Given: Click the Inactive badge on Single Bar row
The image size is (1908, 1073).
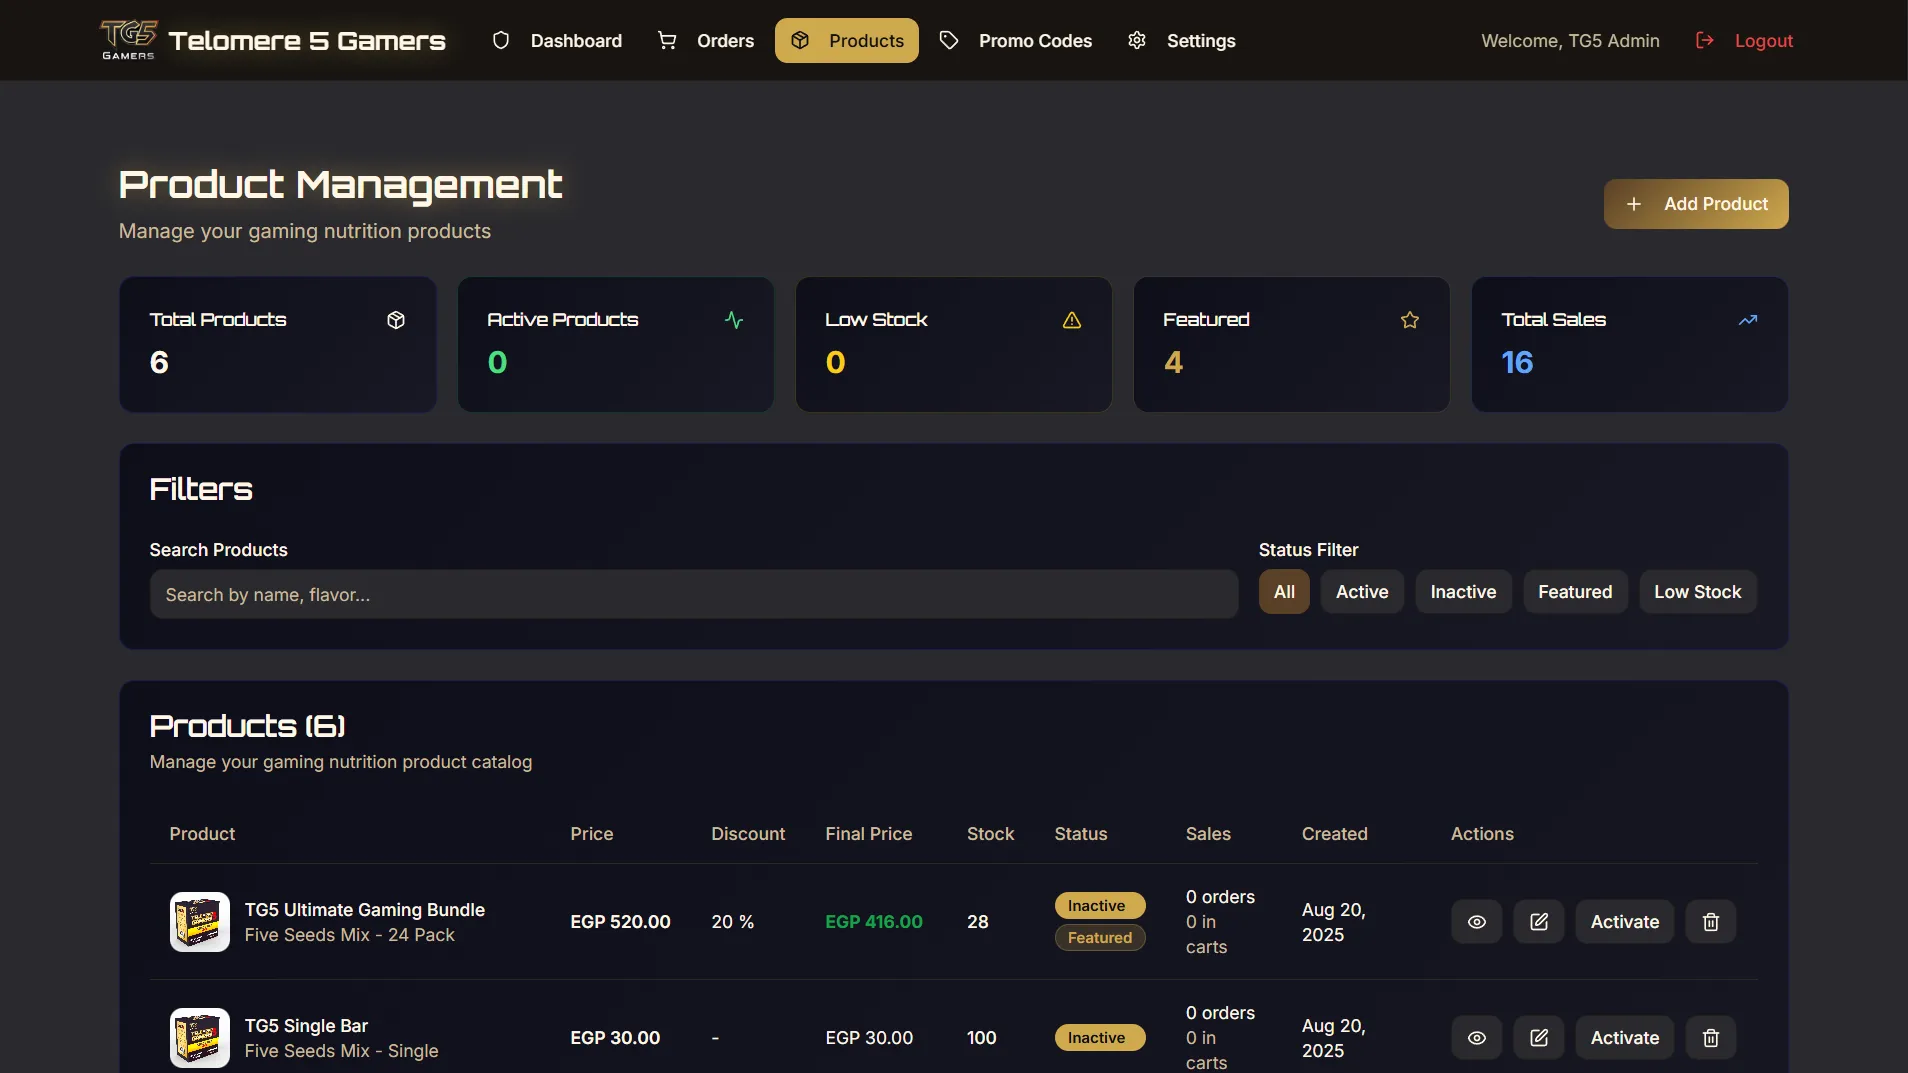Looking at the screenshot, I should 1100,1038.
